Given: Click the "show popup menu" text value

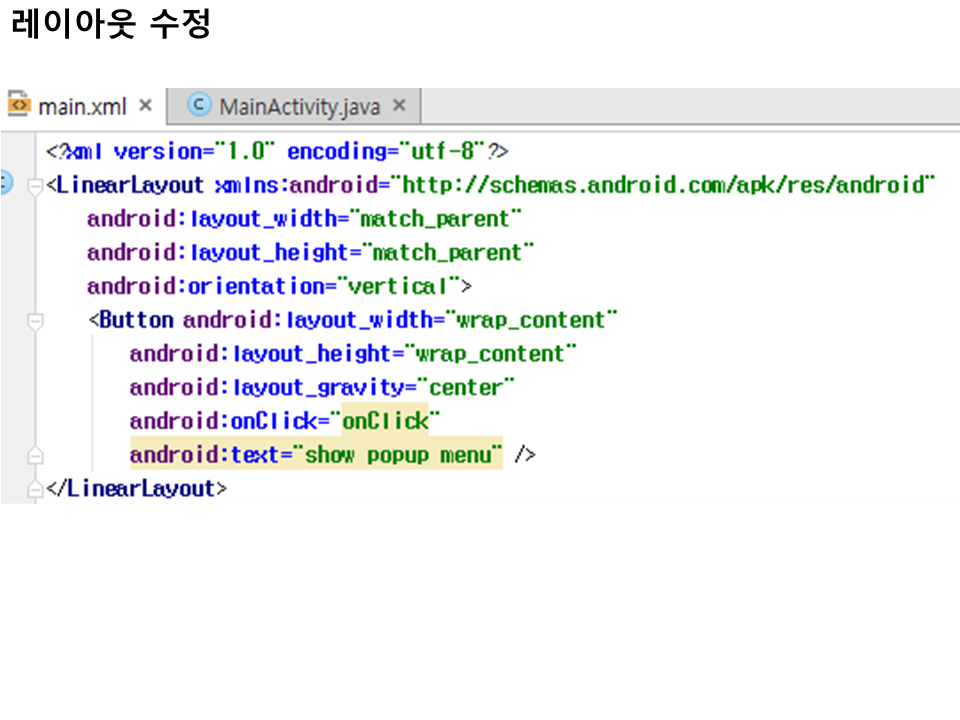Looking at the screenshot, I should point(398,455).
